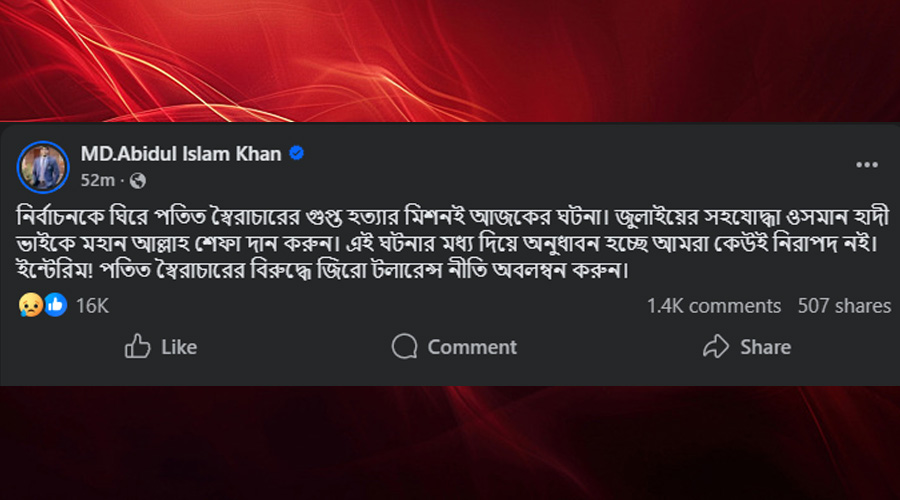Click the blue thumbs-up reaction emoji
The width and height of the screenshot is (900, 500).
[x=54, y=306]
